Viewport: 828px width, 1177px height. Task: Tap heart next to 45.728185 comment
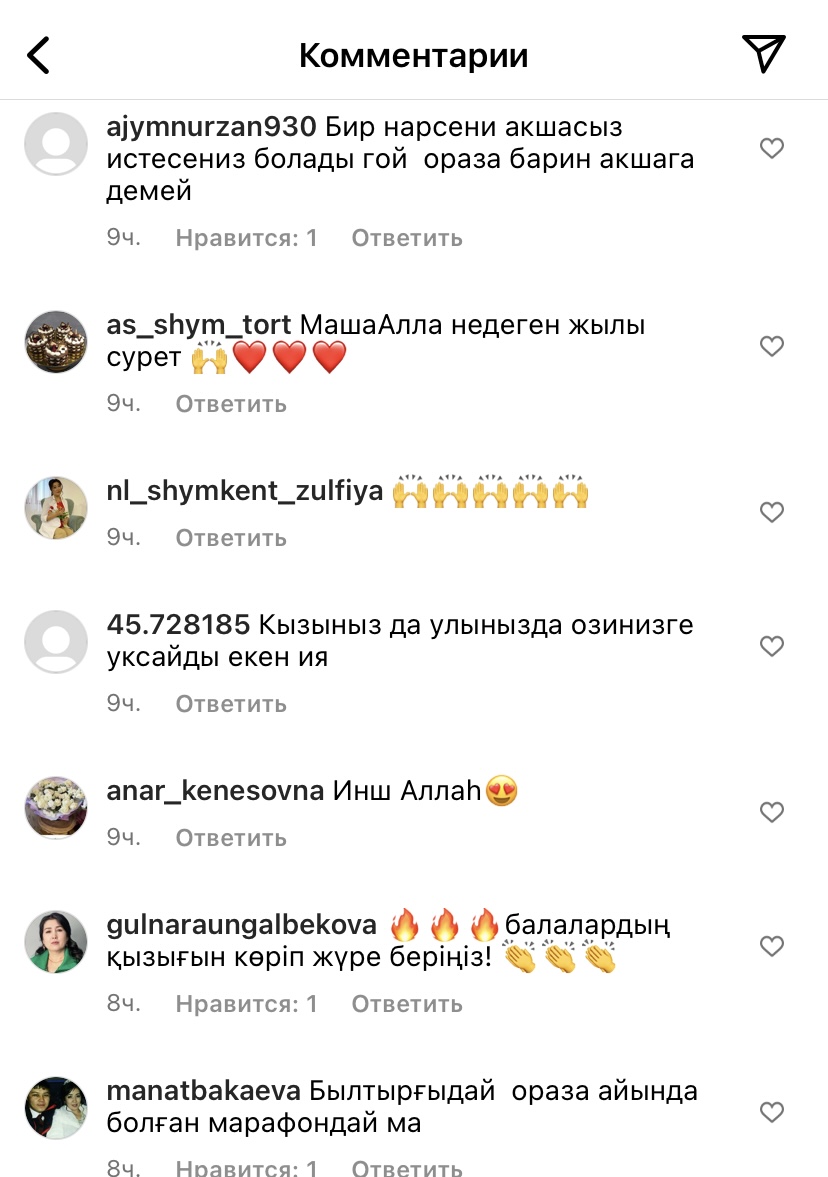click(x=772, y=646)
